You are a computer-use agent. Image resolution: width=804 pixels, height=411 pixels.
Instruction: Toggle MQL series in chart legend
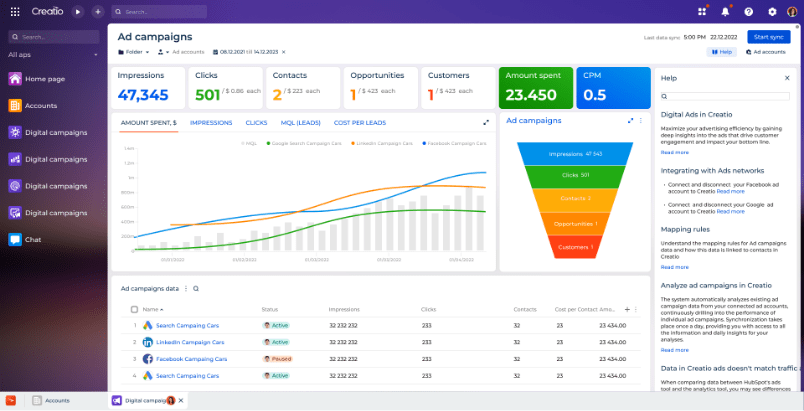tap(249, 143)
